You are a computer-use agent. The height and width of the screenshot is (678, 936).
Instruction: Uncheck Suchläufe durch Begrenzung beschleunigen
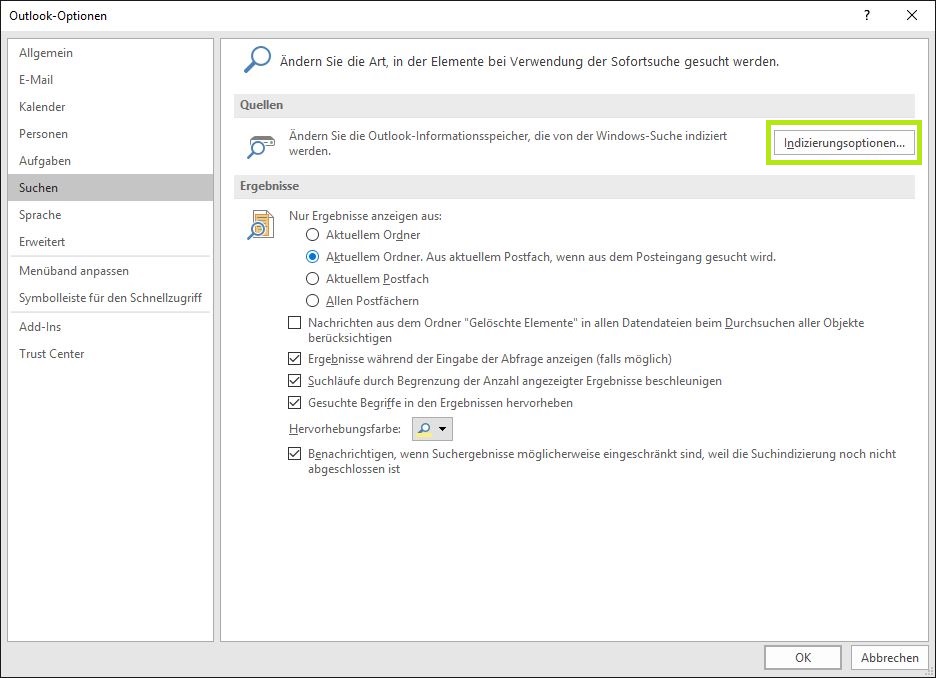294,381
